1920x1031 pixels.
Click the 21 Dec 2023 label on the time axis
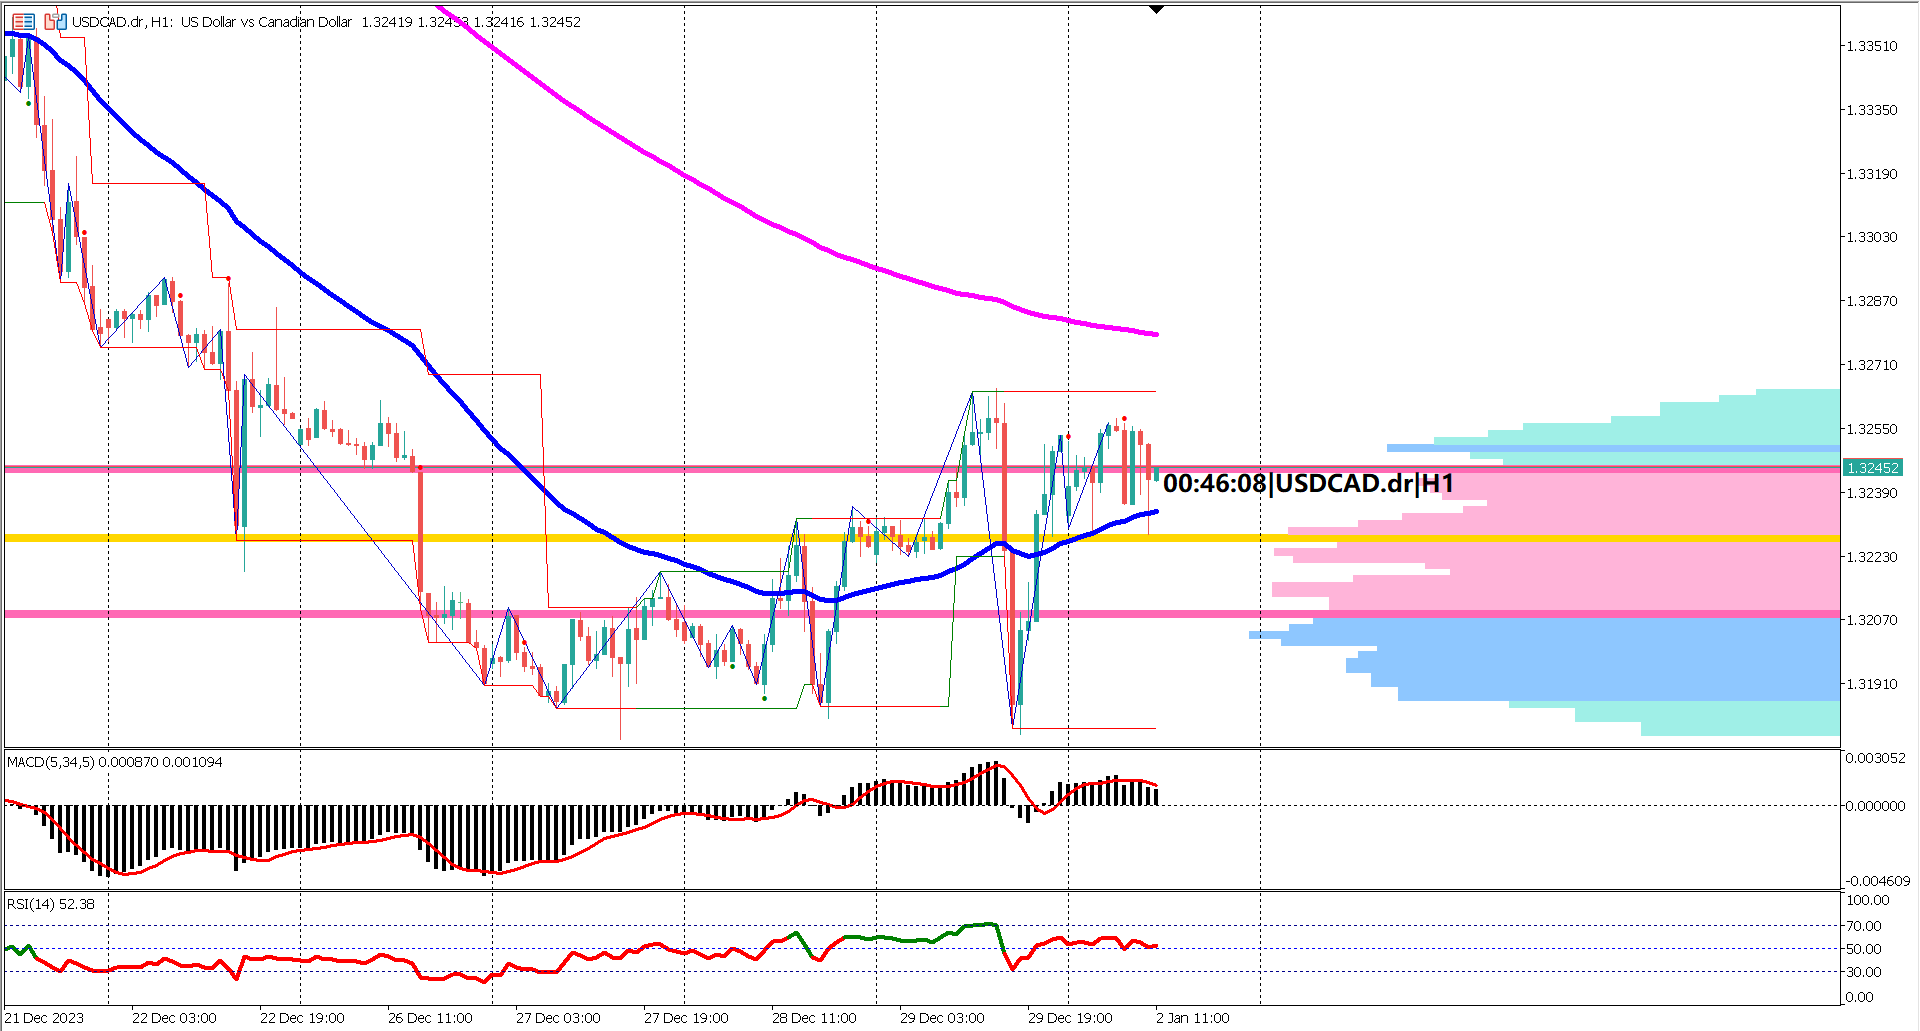45,1017
